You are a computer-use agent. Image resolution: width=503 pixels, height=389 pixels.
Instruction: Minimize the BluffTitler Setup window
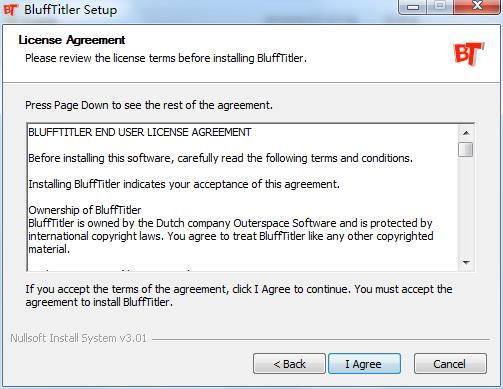tap(413, 7)
